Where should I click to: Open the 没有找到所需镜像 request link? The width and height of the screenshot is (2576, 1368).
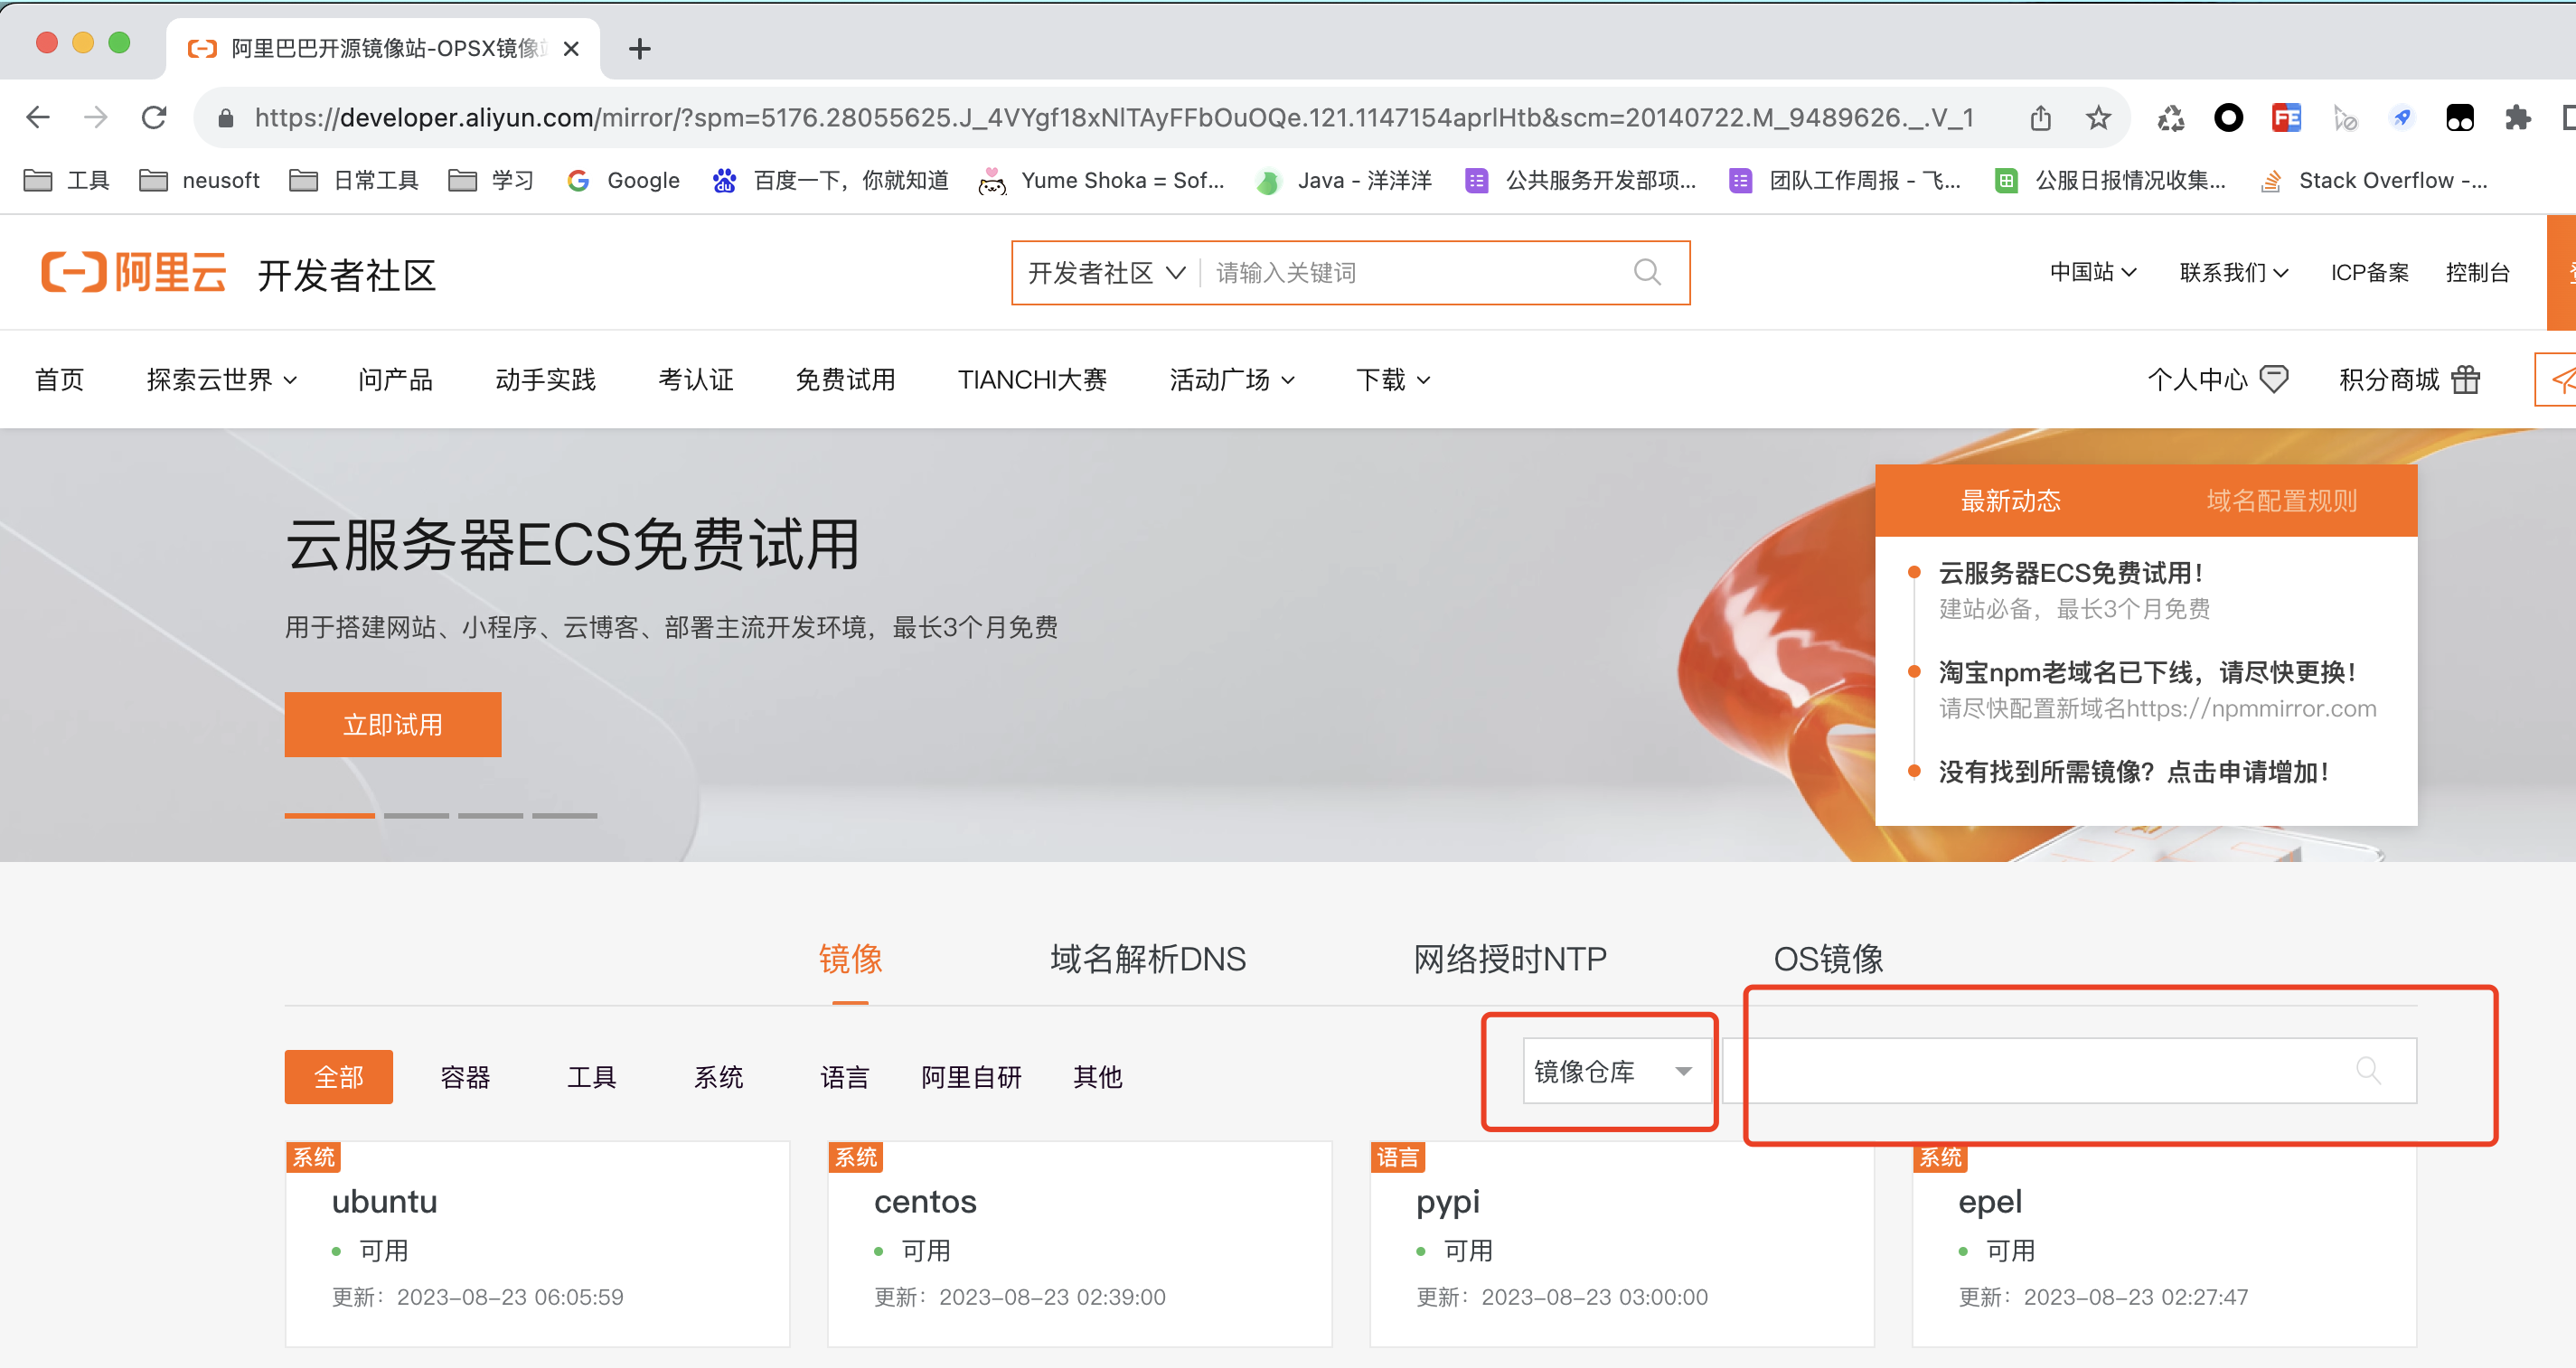click(x=2133, y=772)
